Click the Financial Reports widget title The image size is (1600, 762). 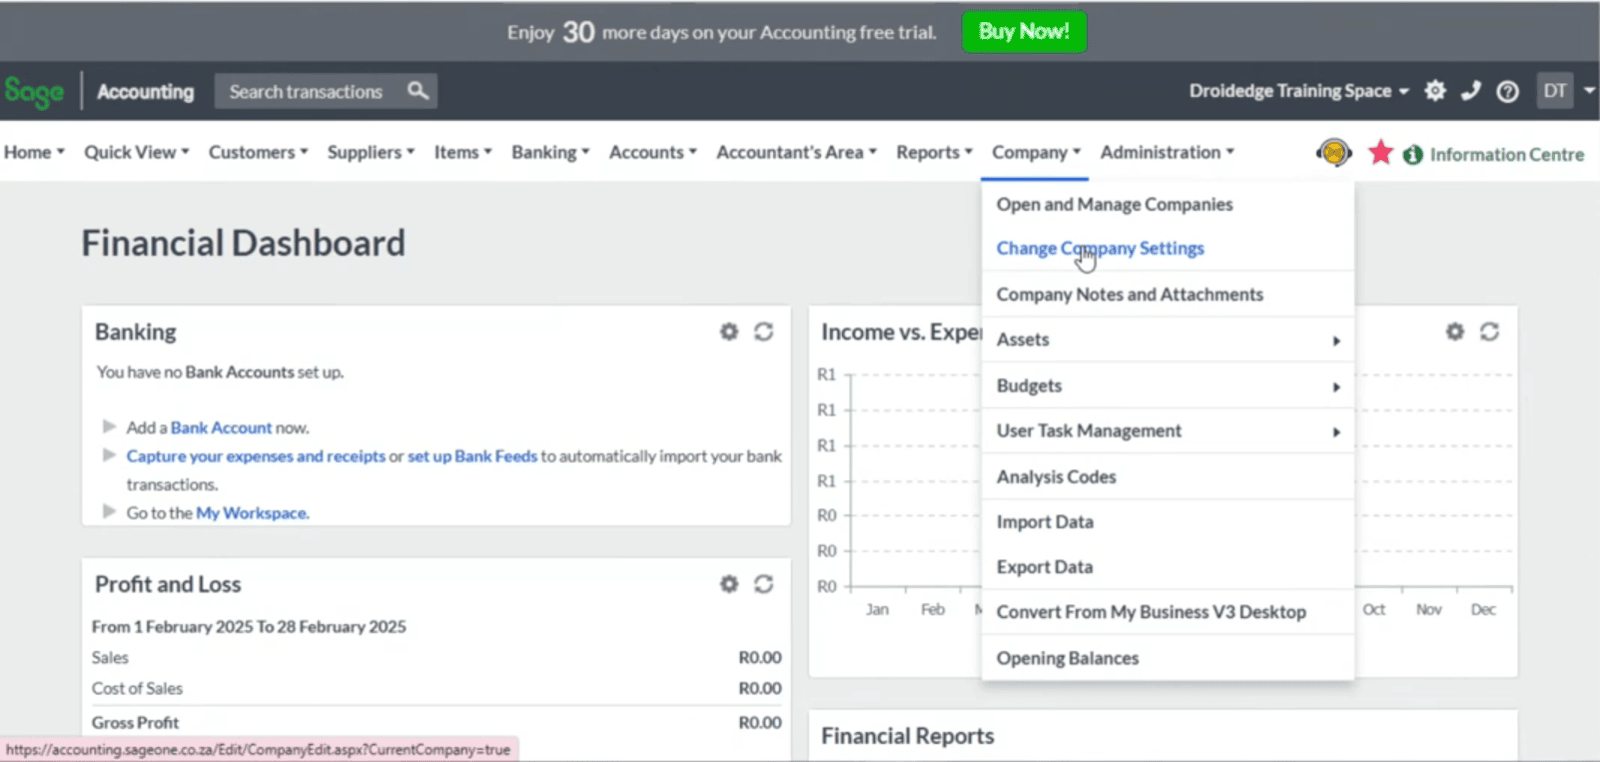908,736
